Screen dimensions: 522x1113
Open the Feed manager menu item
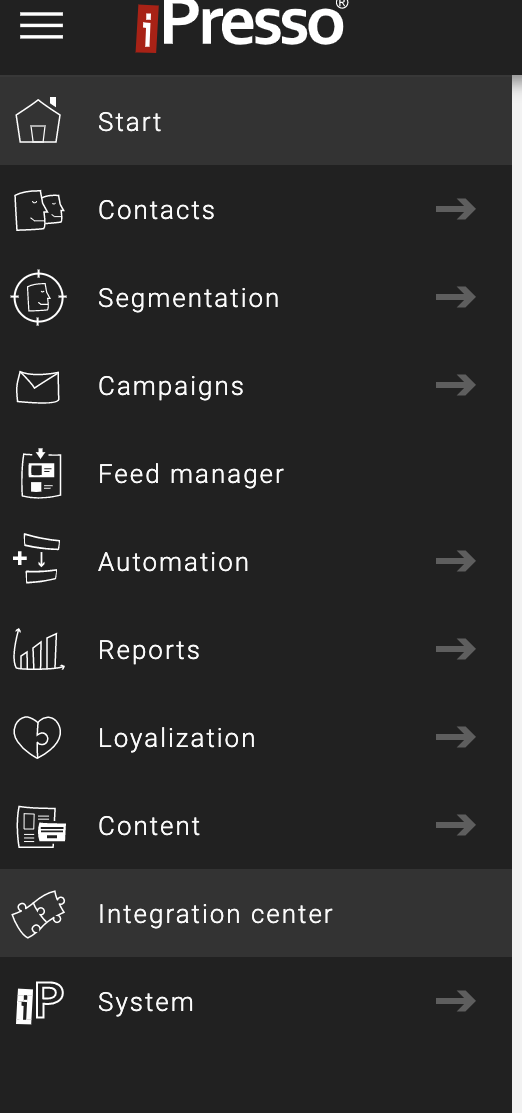tap(256, 473)
